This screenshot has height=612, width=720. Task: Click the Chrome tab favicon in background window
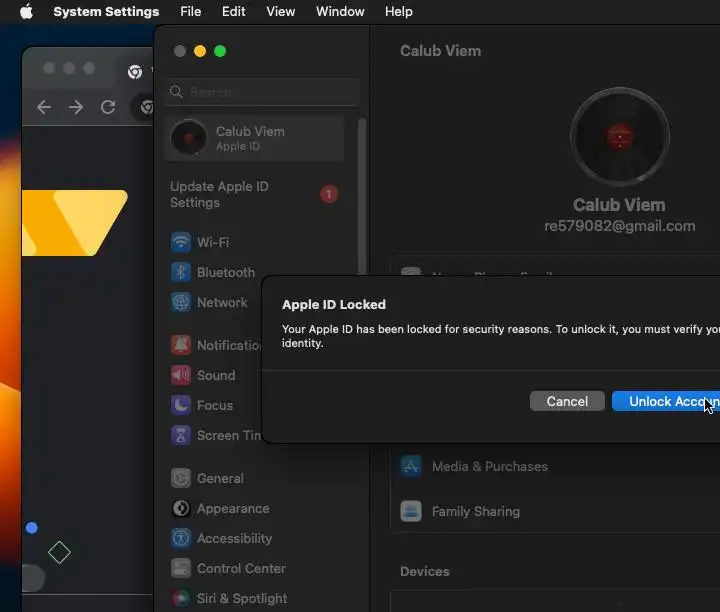135,72
